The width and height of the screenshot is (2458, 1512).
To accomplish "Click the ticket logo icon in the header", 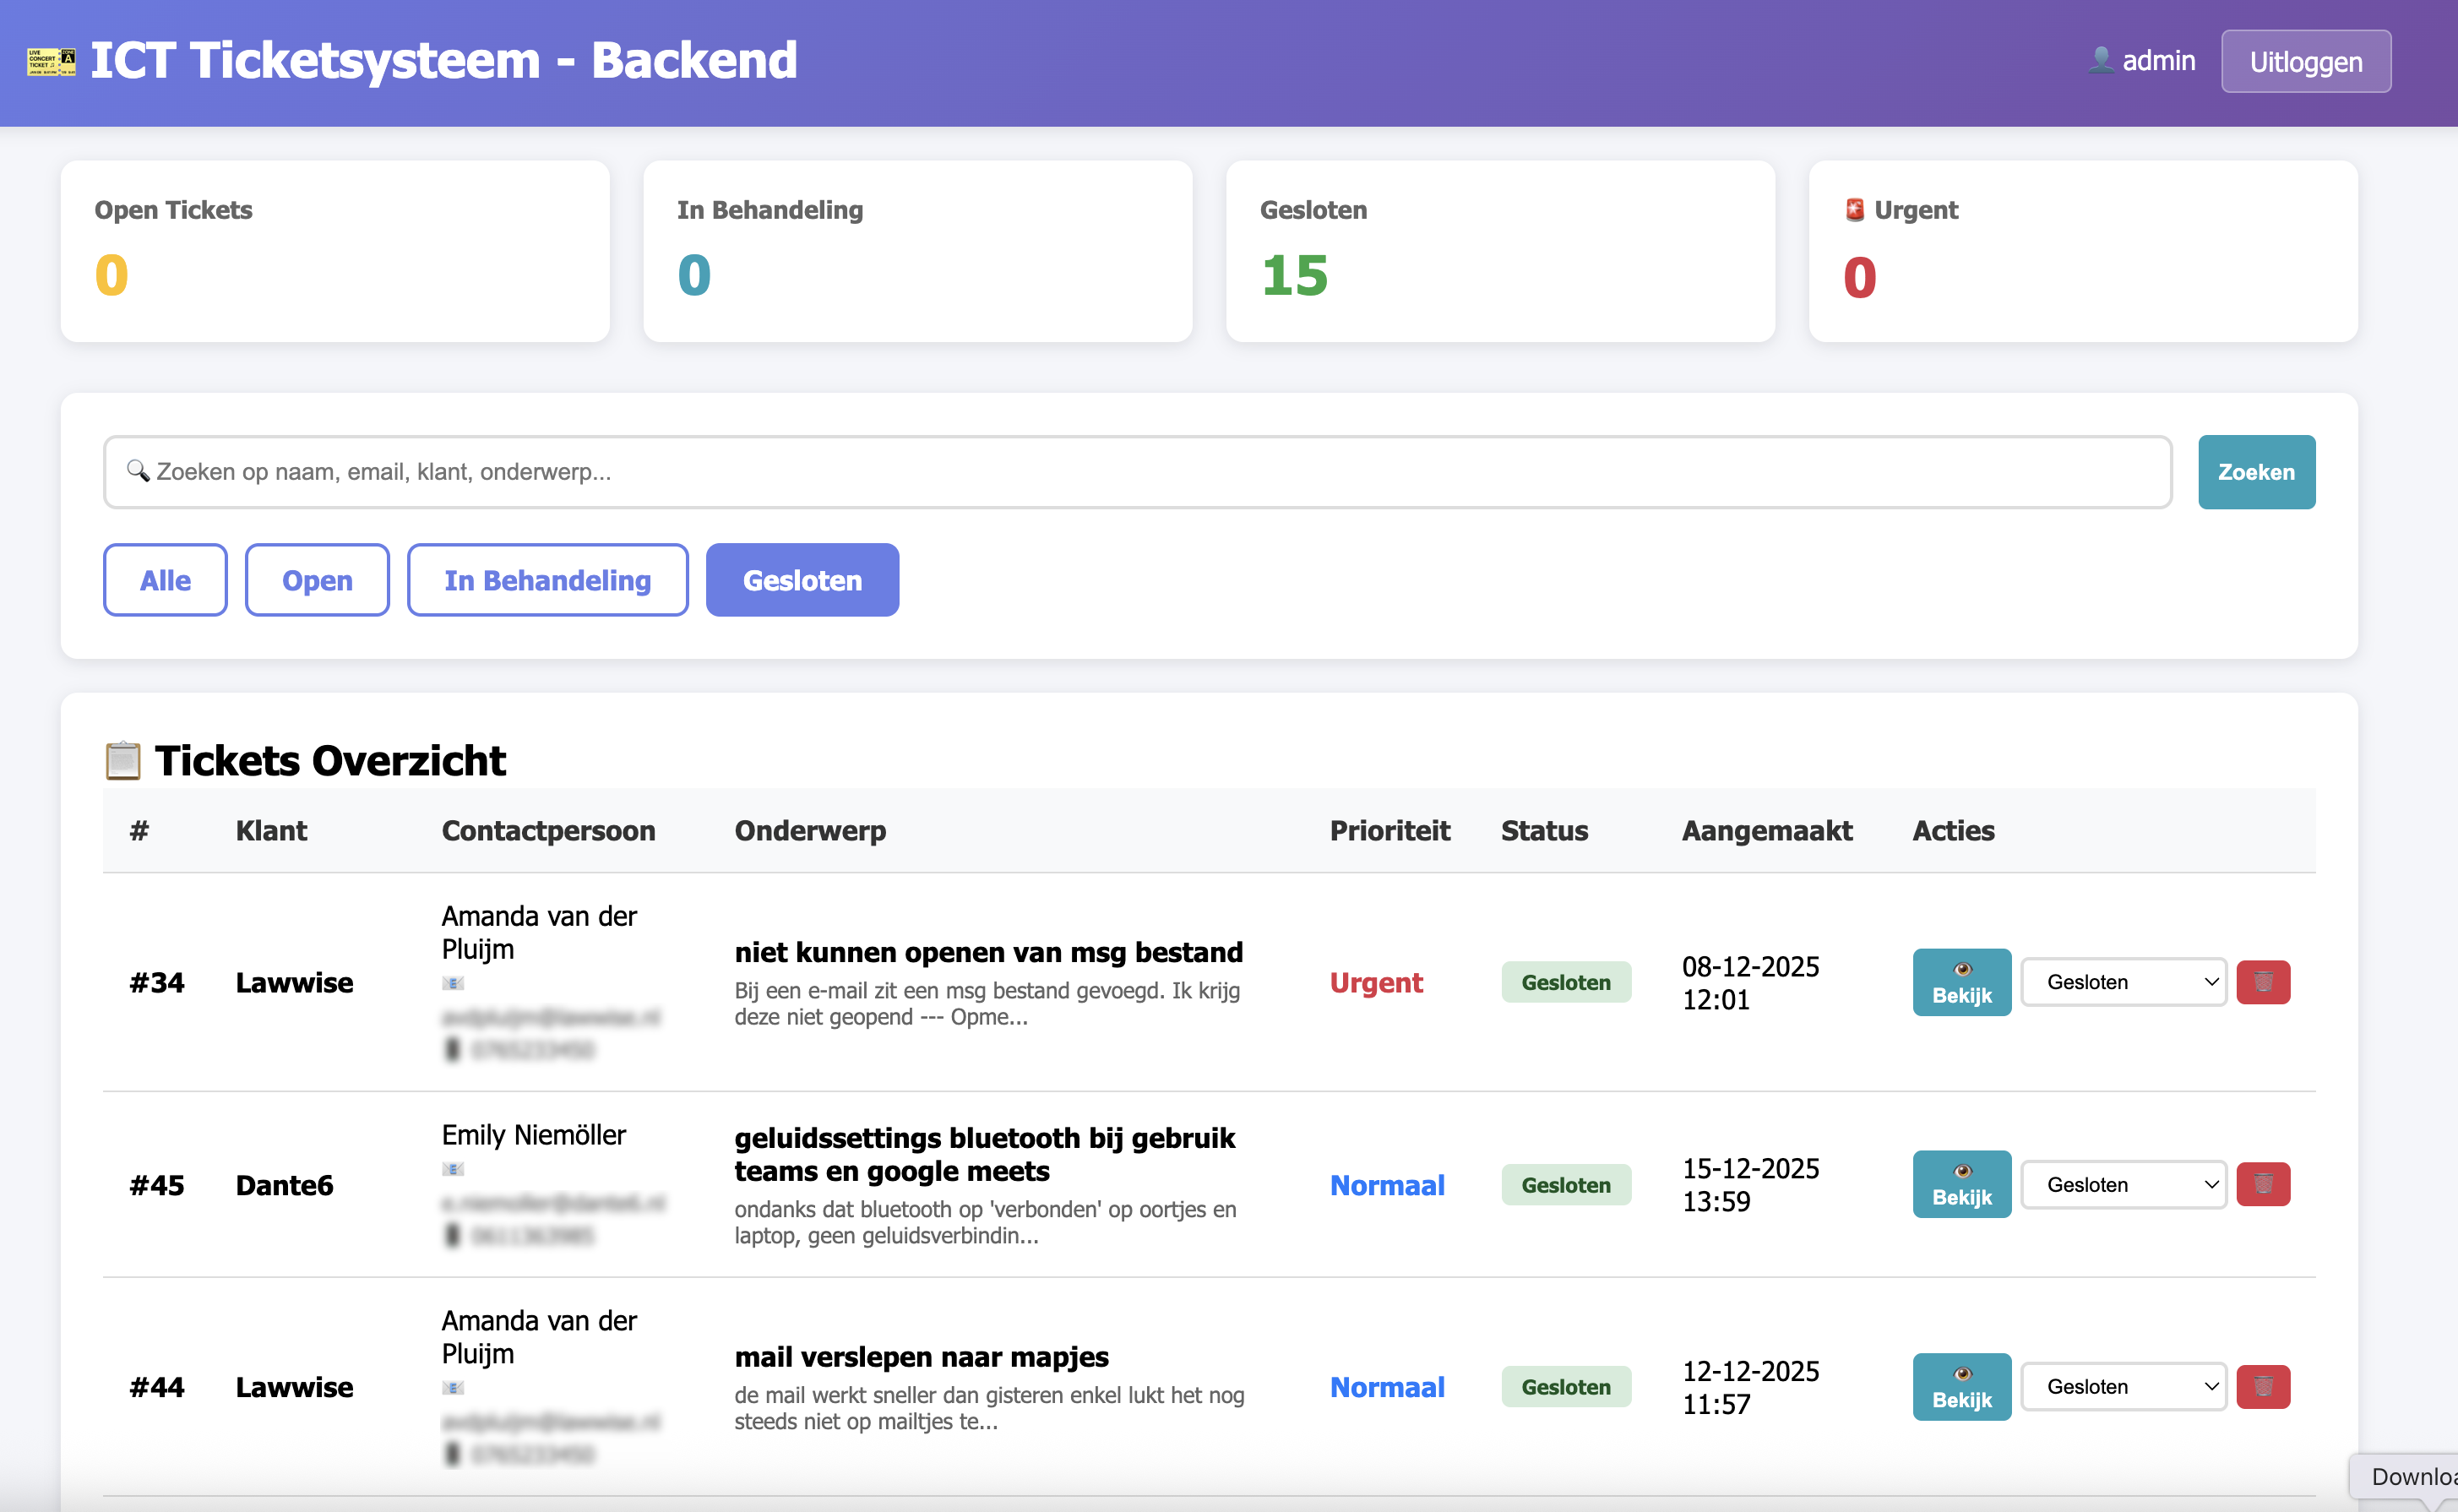I will [x=51, y=61].
